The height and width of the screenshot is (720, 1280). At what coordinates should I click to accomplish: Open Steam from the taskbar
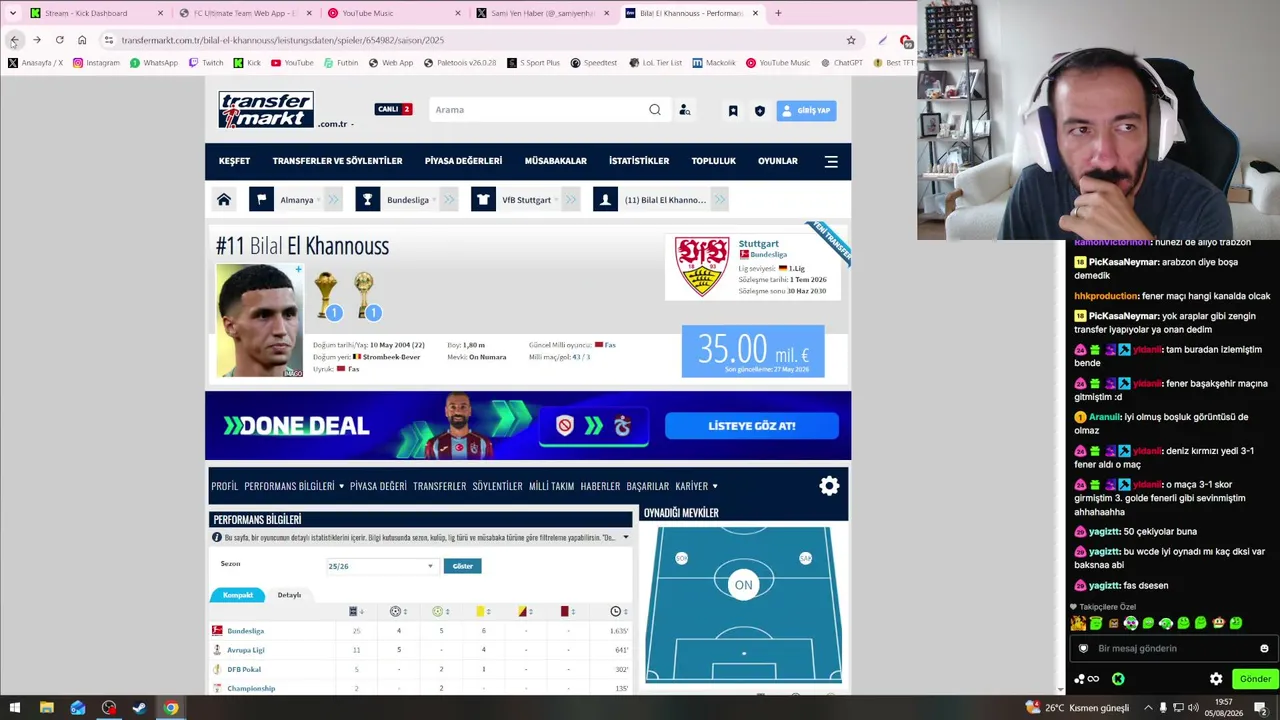[139, 708]
